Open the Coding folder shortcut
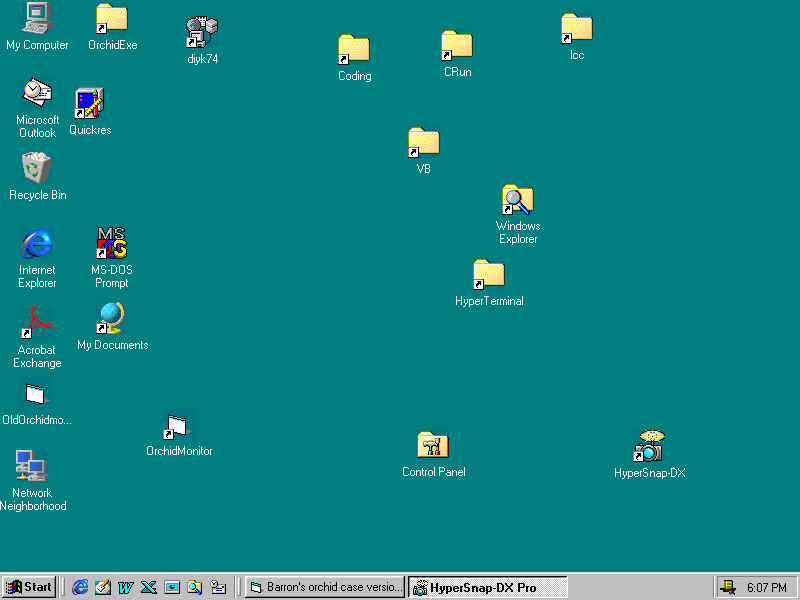The width and height of the screenshot is (800, 600). (x=354, y=50)
